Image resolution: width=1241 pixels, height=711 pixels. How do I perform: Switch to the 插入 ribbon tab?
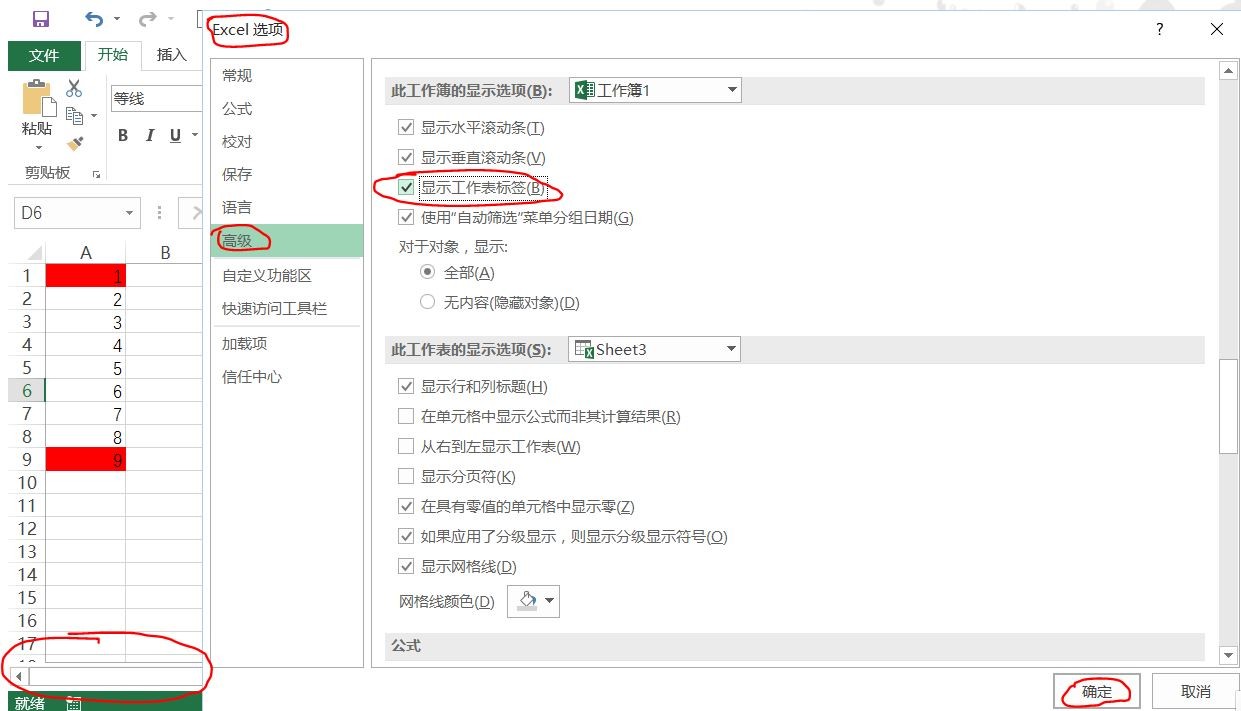[x=170, y=56]
